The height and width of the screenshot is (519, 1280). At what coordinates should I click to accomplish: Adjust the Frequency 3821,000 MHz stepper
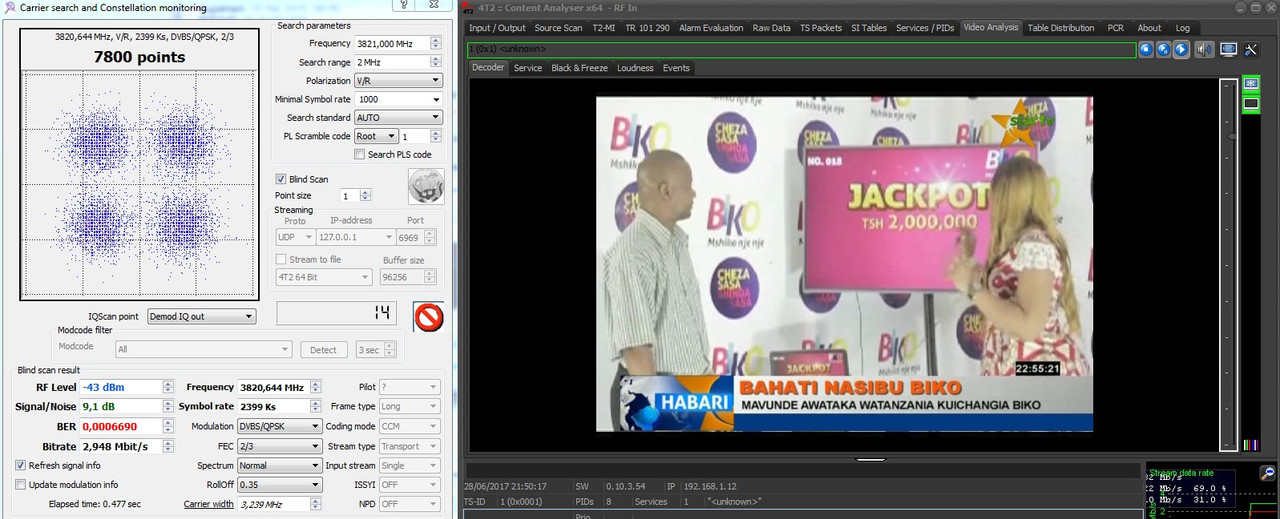pyautogui.click(x=435, y=43)
